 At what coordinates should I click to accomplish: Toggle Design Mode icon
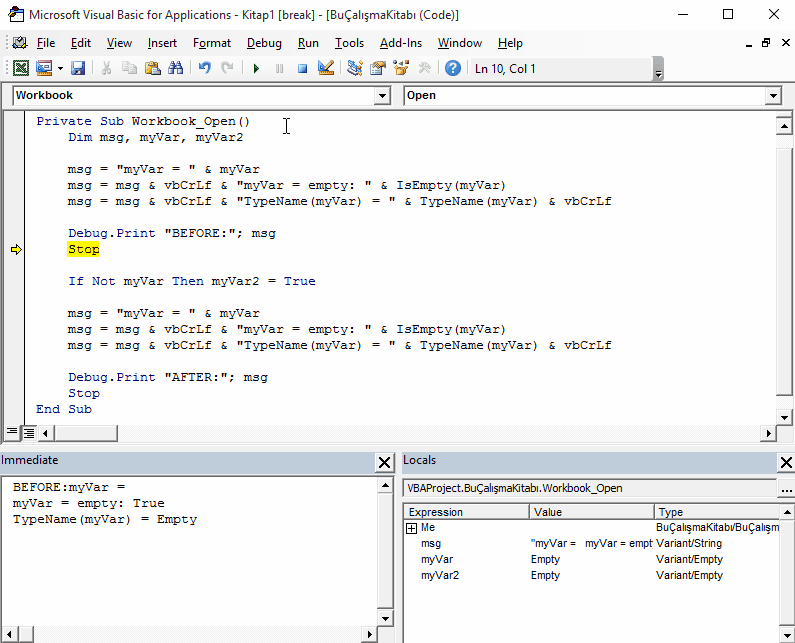pyautogui.click(x=326, y=68)
